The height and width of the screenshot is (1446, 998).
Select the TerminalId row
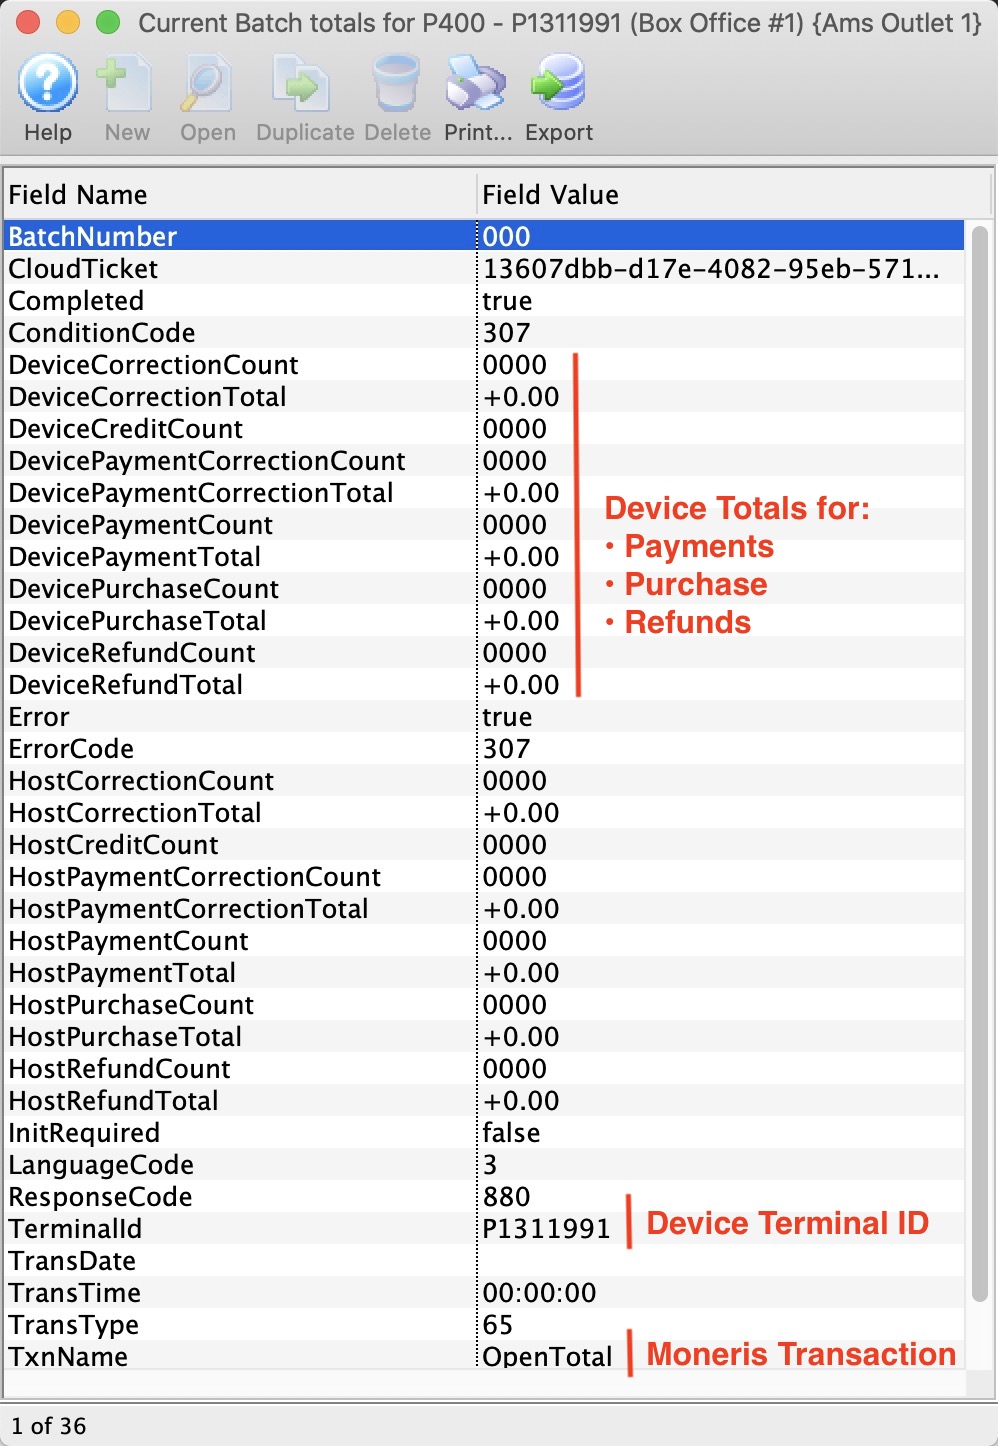pos(484,1228)
